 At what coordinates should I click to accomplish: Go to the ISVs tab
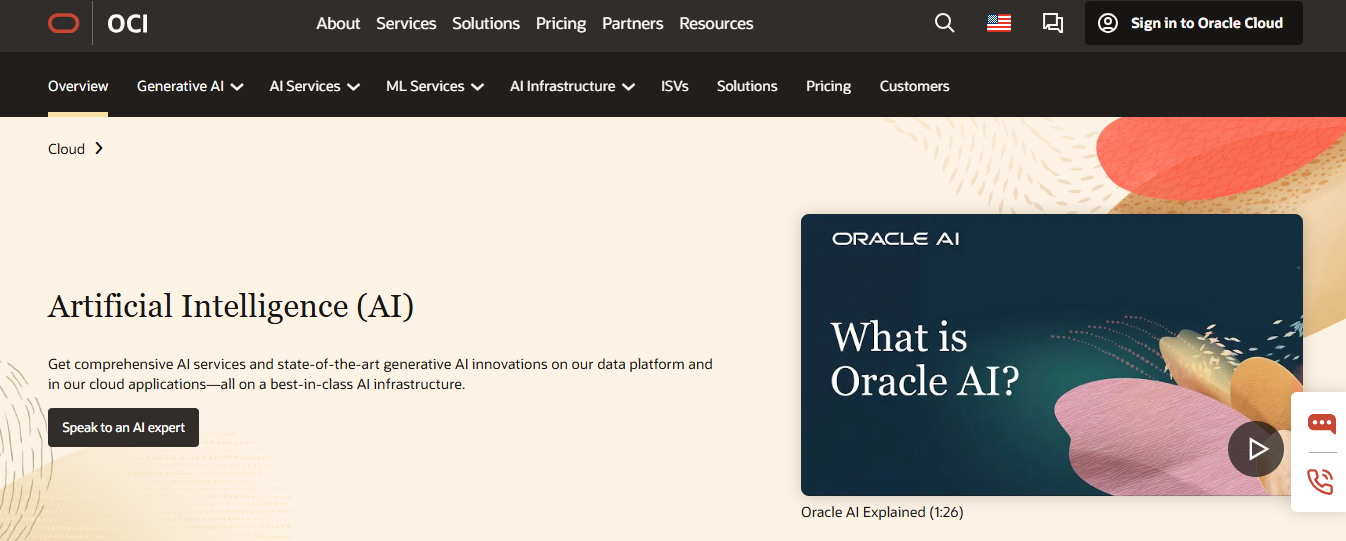tap(675, 86)
